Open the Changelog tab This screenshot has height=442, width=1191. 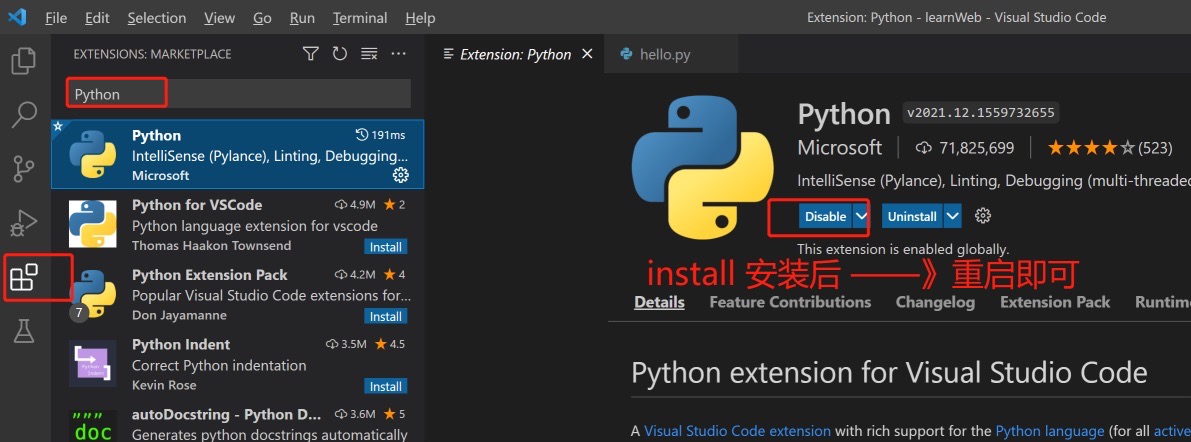click(935, 302)
